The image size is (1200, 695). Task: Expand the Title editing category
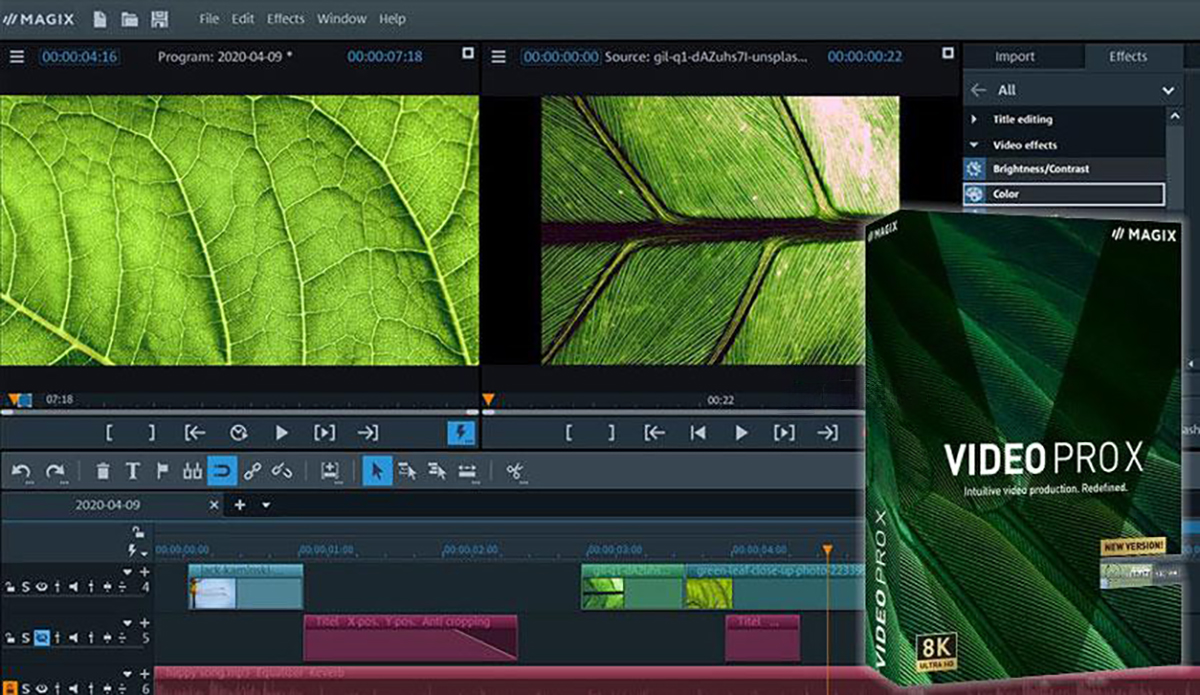[975, 119]
